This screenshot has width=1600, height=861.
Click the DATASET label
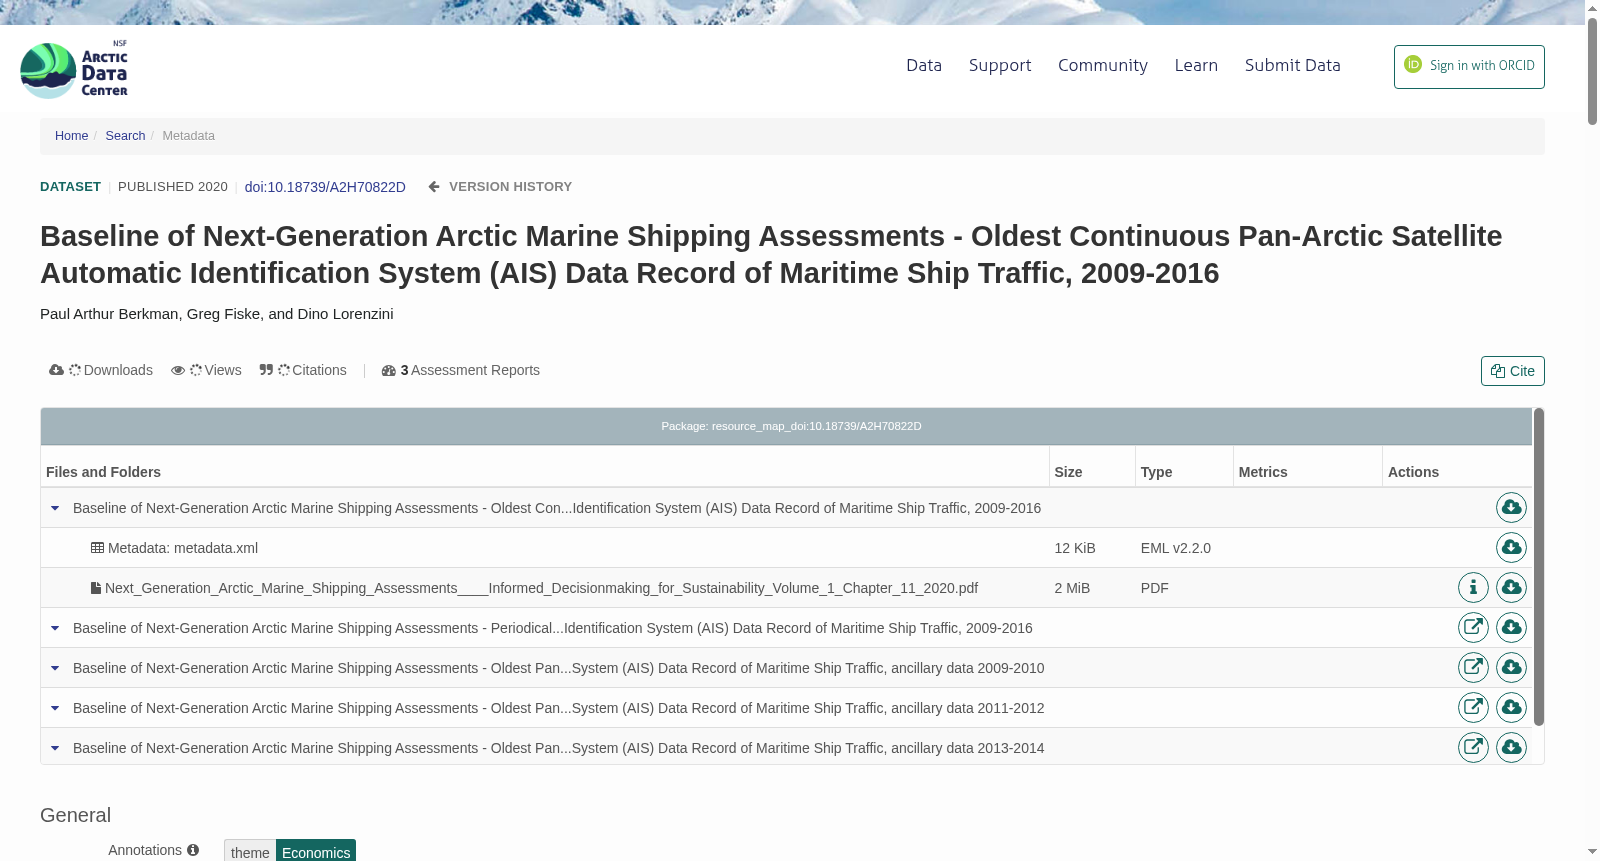(70, 187)
